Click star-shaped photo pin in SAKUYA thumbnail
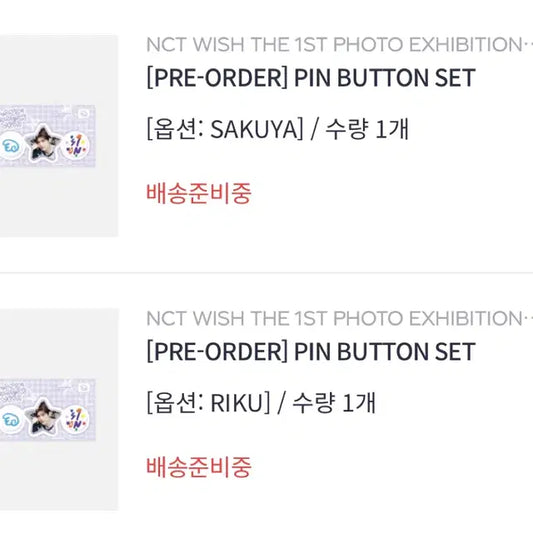 [x=43, y=143]
